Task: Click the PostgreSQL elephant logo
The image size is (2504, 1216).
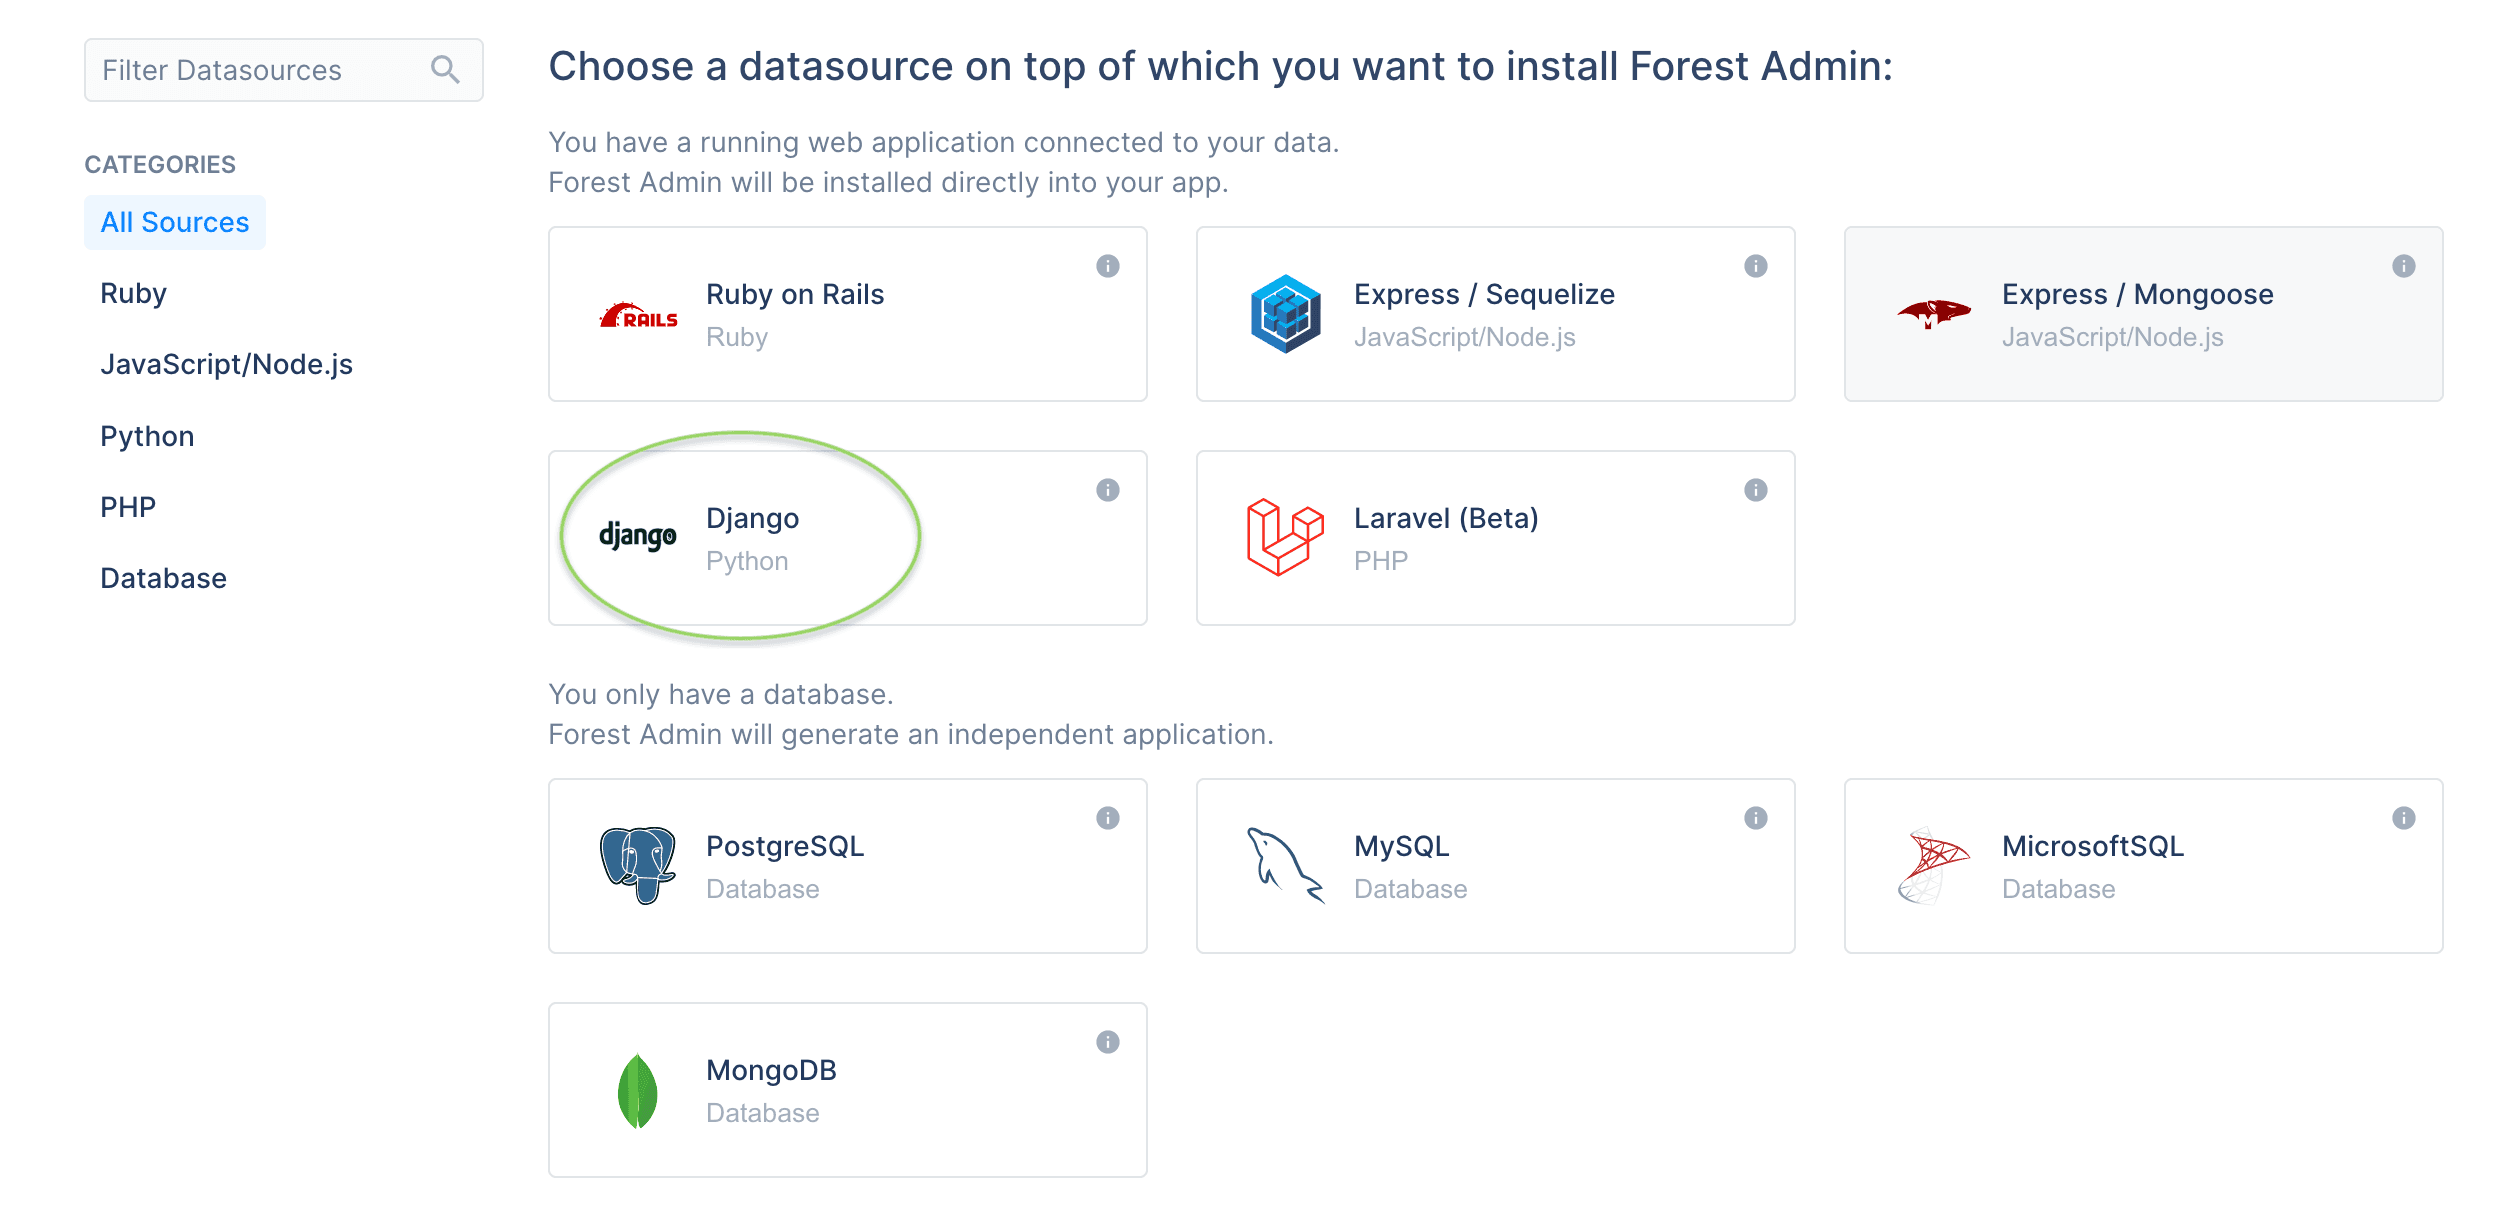Action: (638, 866)
